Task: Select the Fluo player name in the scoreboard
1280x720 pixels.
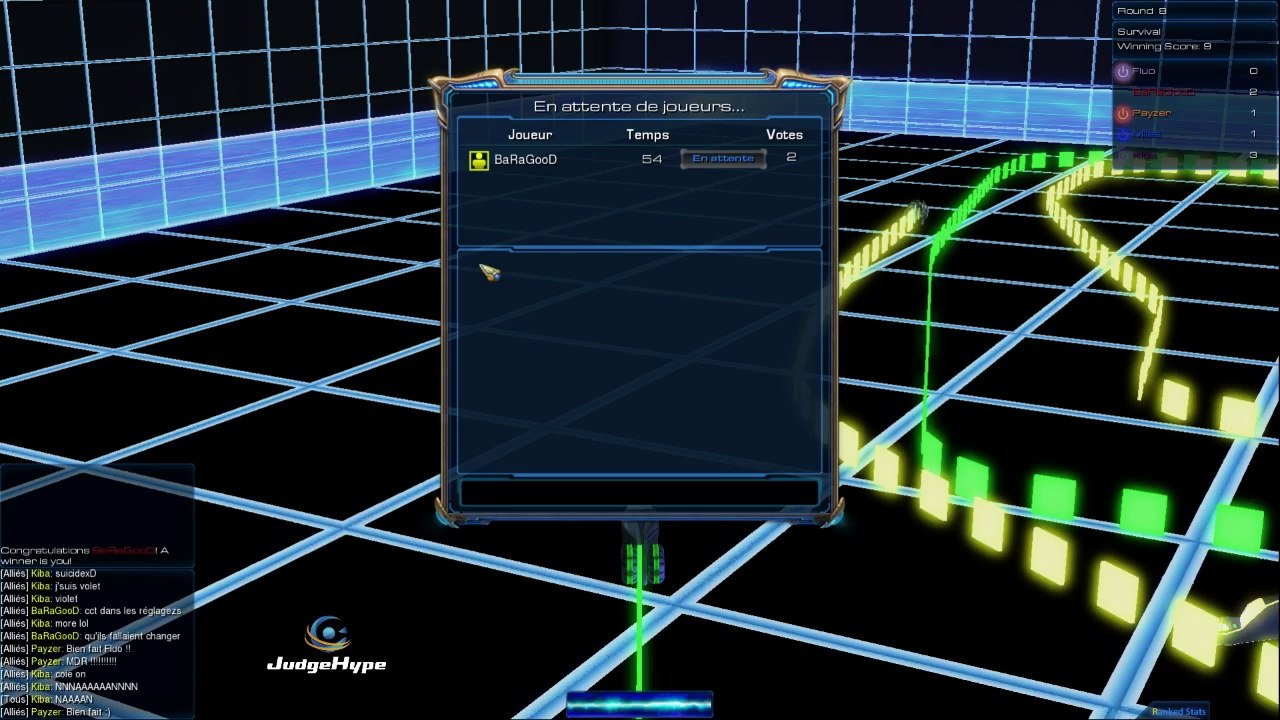Action: (x=1143, y=71)
